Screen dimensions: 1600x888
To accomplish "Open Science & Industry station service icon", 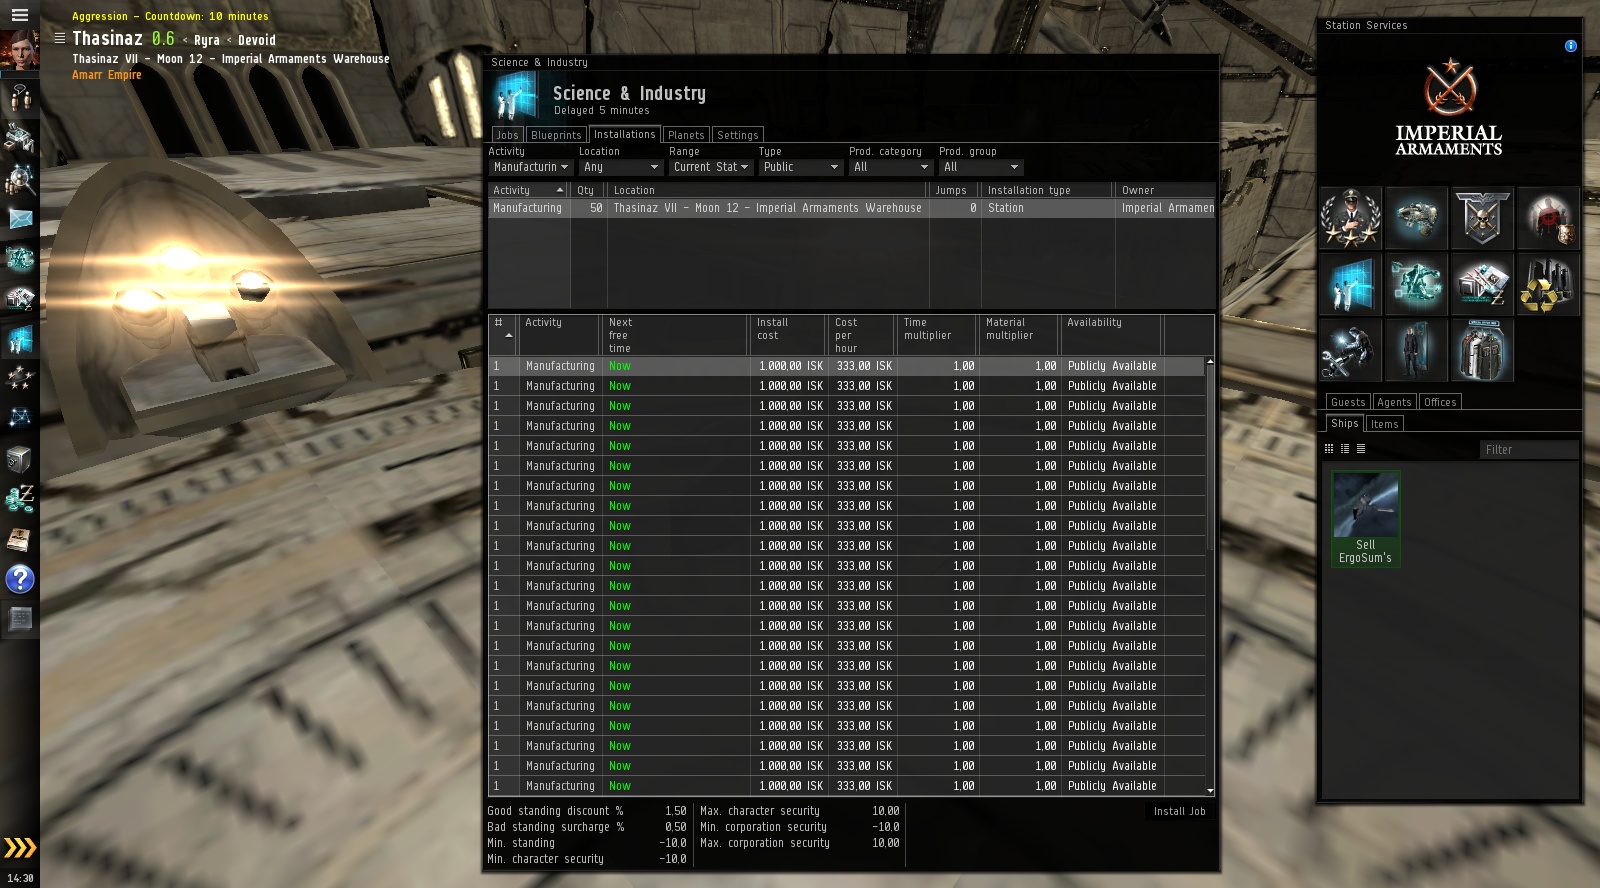I will [1350, 284].
